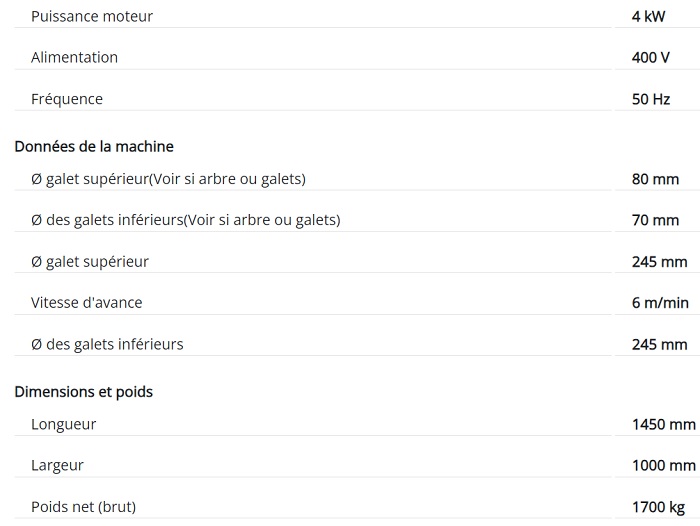This screenshot has width=700, height=526.
Task: Select the 70 mm value
Action: point(655,220)
